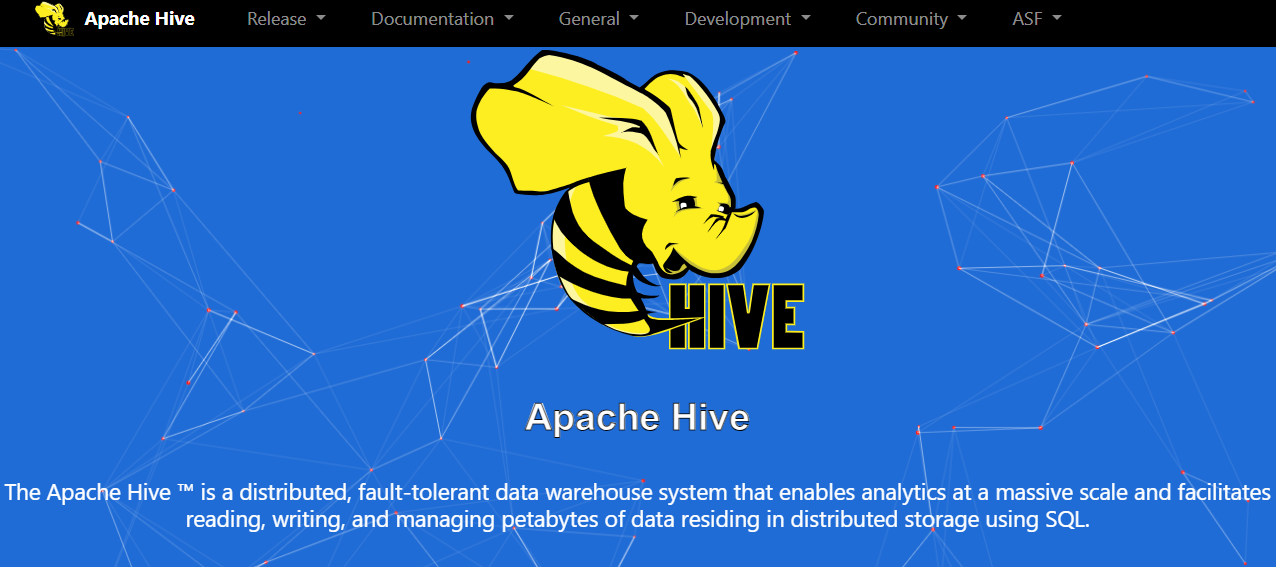The image size is (1276, 567).
Task: Click the trademark symbol after Apache Hive
Action: tap(184, 492)
